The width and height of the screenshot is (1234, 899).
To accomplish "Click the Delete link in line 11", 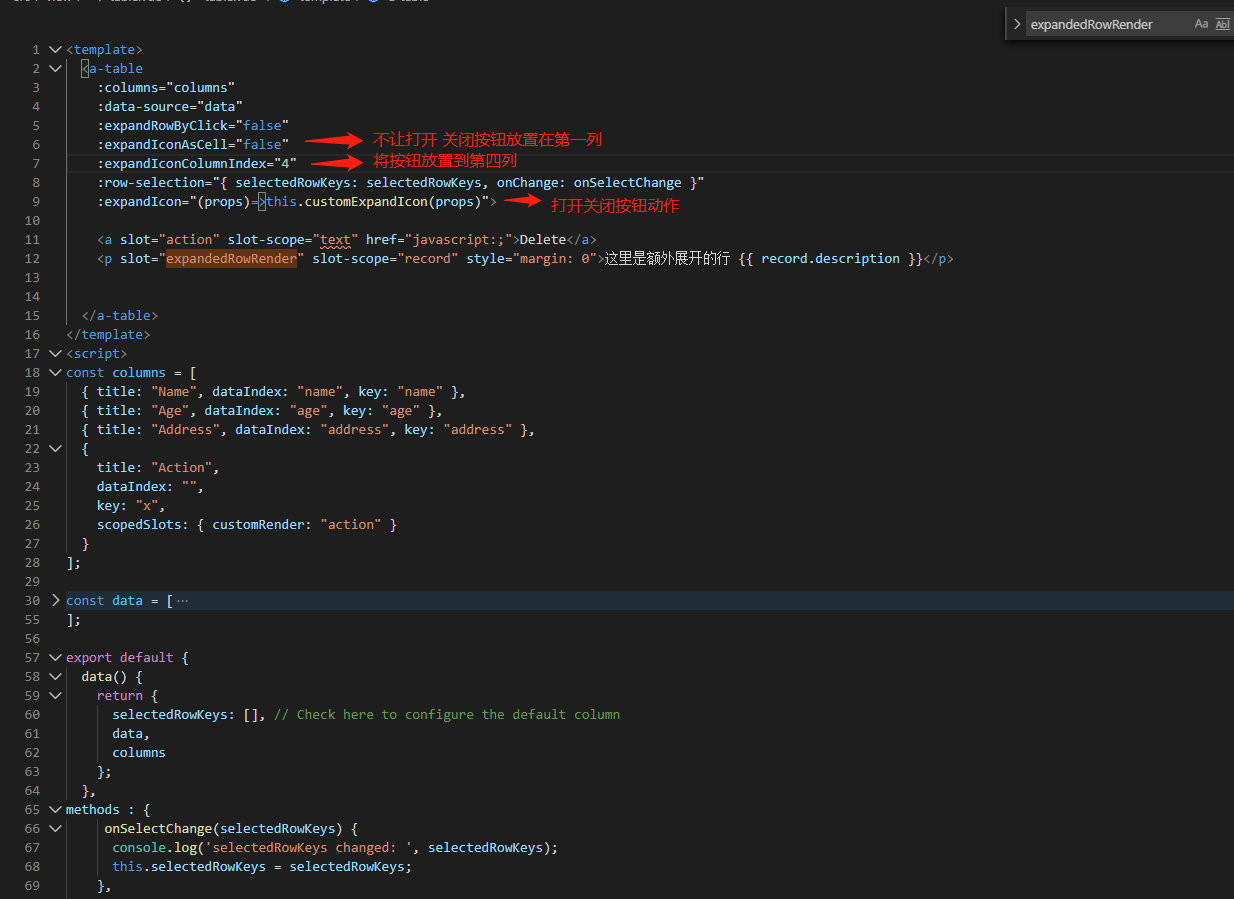I will (541, 239).
